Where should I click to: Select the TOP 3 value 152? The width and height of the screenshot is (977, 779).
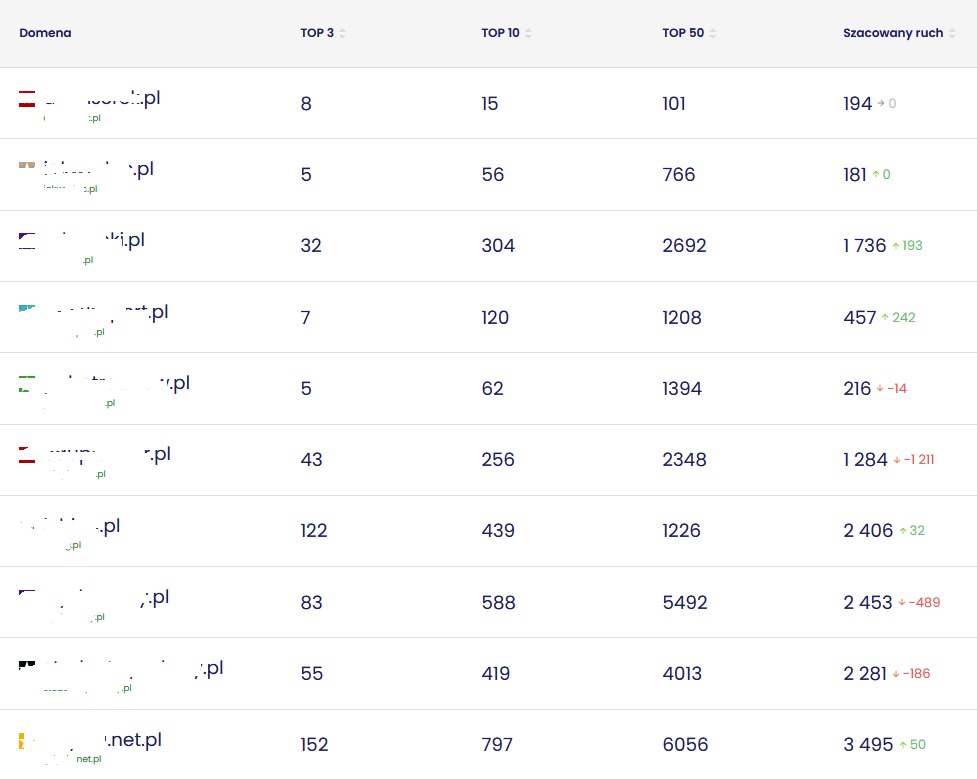click(x=314, y=745)
